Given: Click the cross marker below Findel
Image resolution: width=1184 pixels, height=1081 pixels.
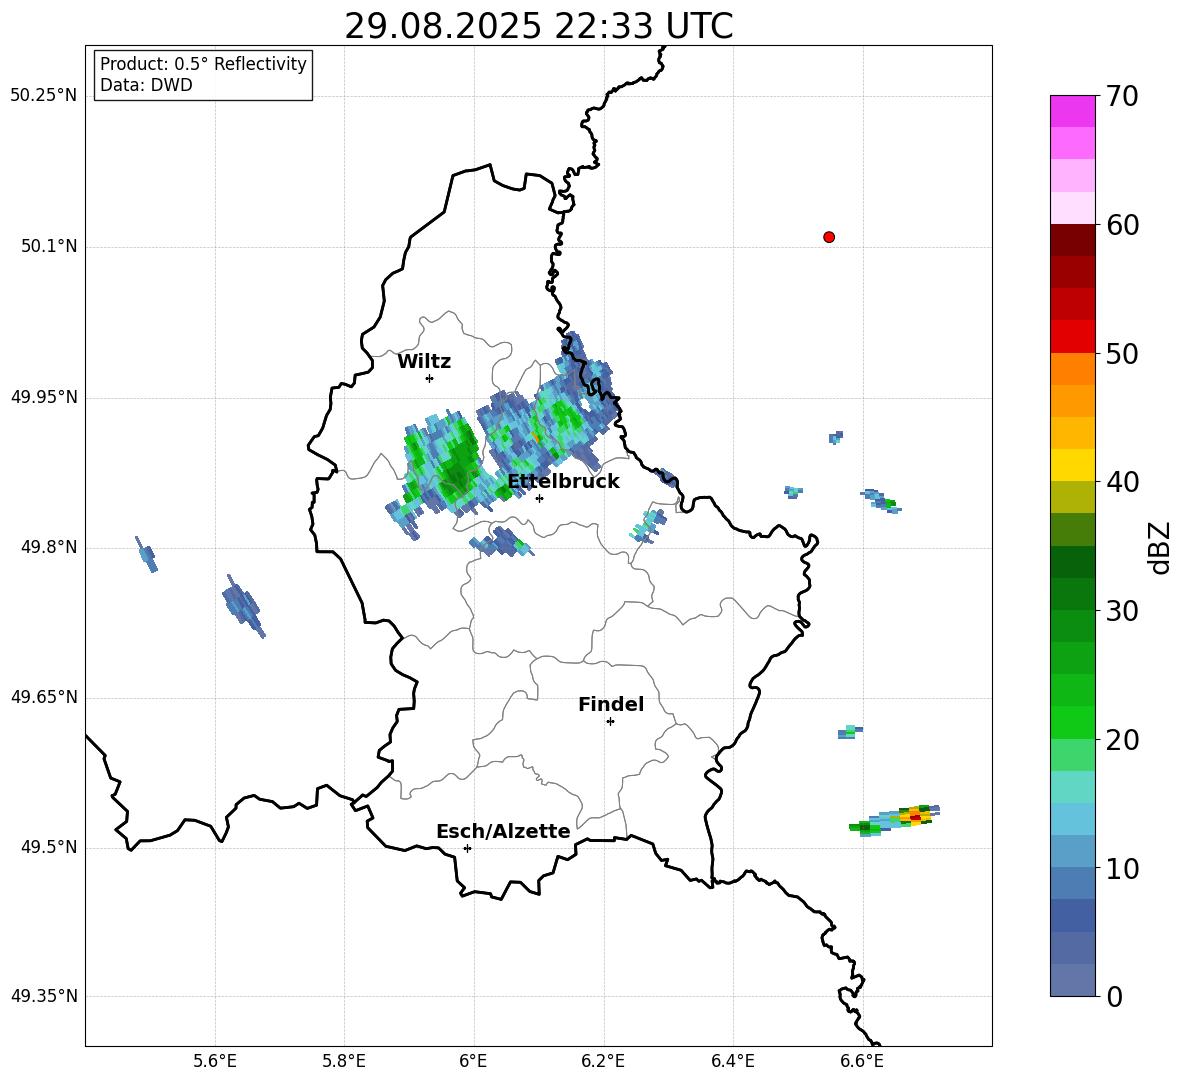Looking at the screenshot, I should pyautogui.click(x=611, y=722).
